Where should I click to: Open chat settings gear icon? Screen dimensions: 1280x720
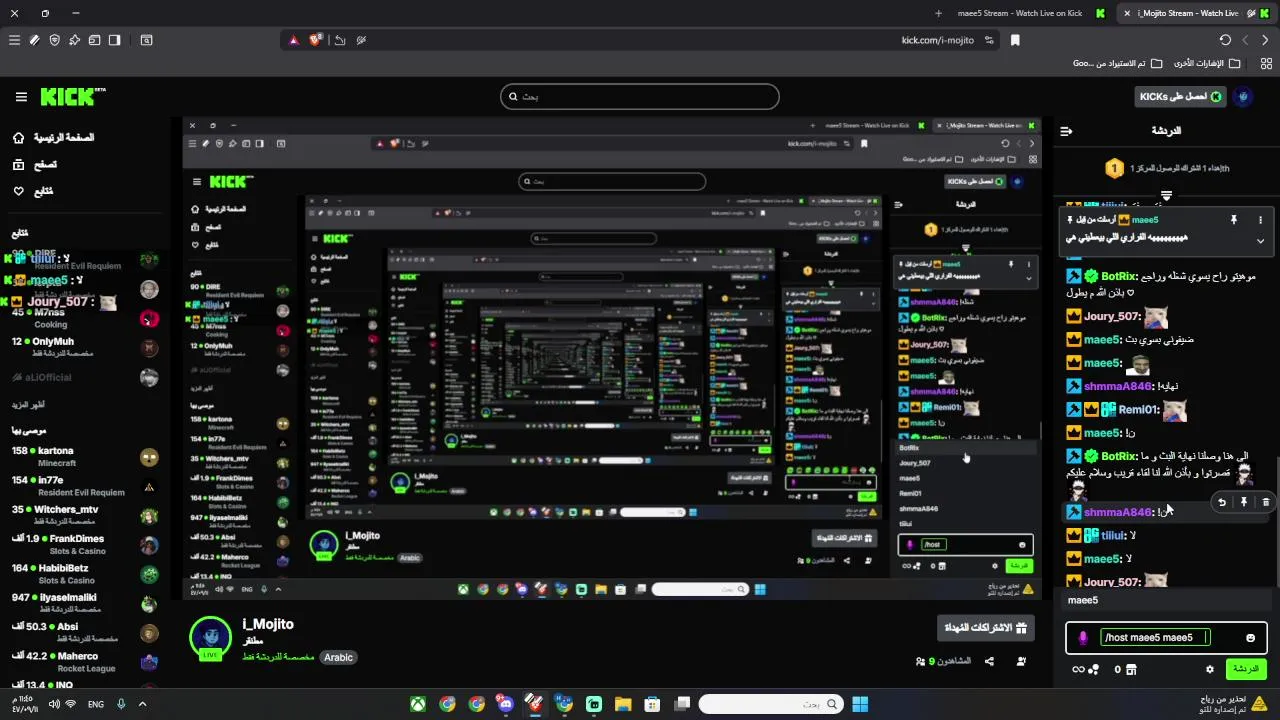click(1210, 669)
